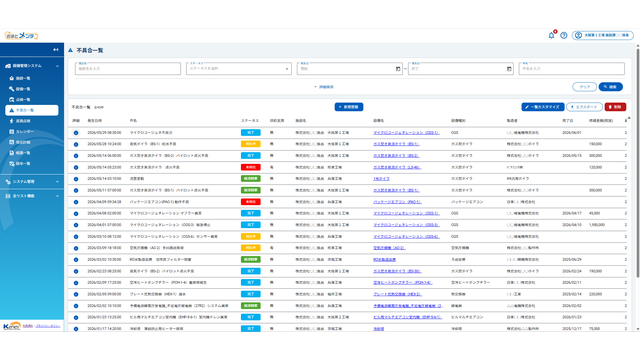Click the table scroll-up arrow at top right

(629, 118)
